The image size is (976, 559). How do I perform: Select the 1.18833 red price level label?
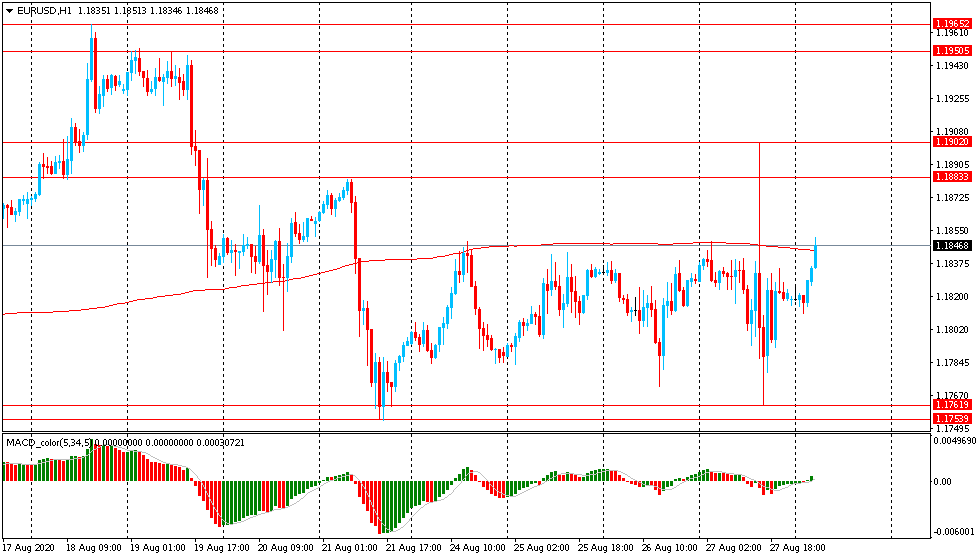click(x=951, y=177)
